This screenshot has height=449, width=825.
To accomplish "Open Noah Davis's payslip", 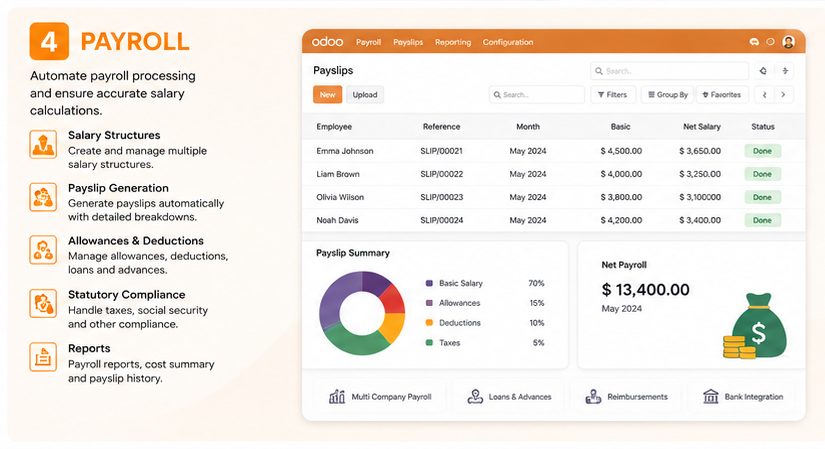I will coord(337,221).
